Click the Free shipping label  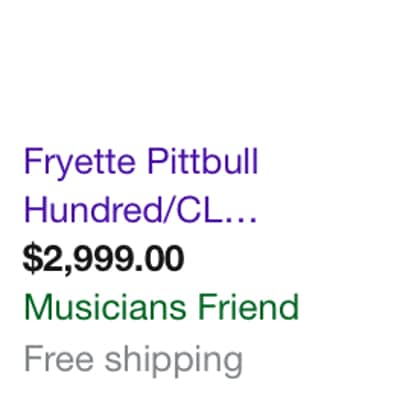133,361
